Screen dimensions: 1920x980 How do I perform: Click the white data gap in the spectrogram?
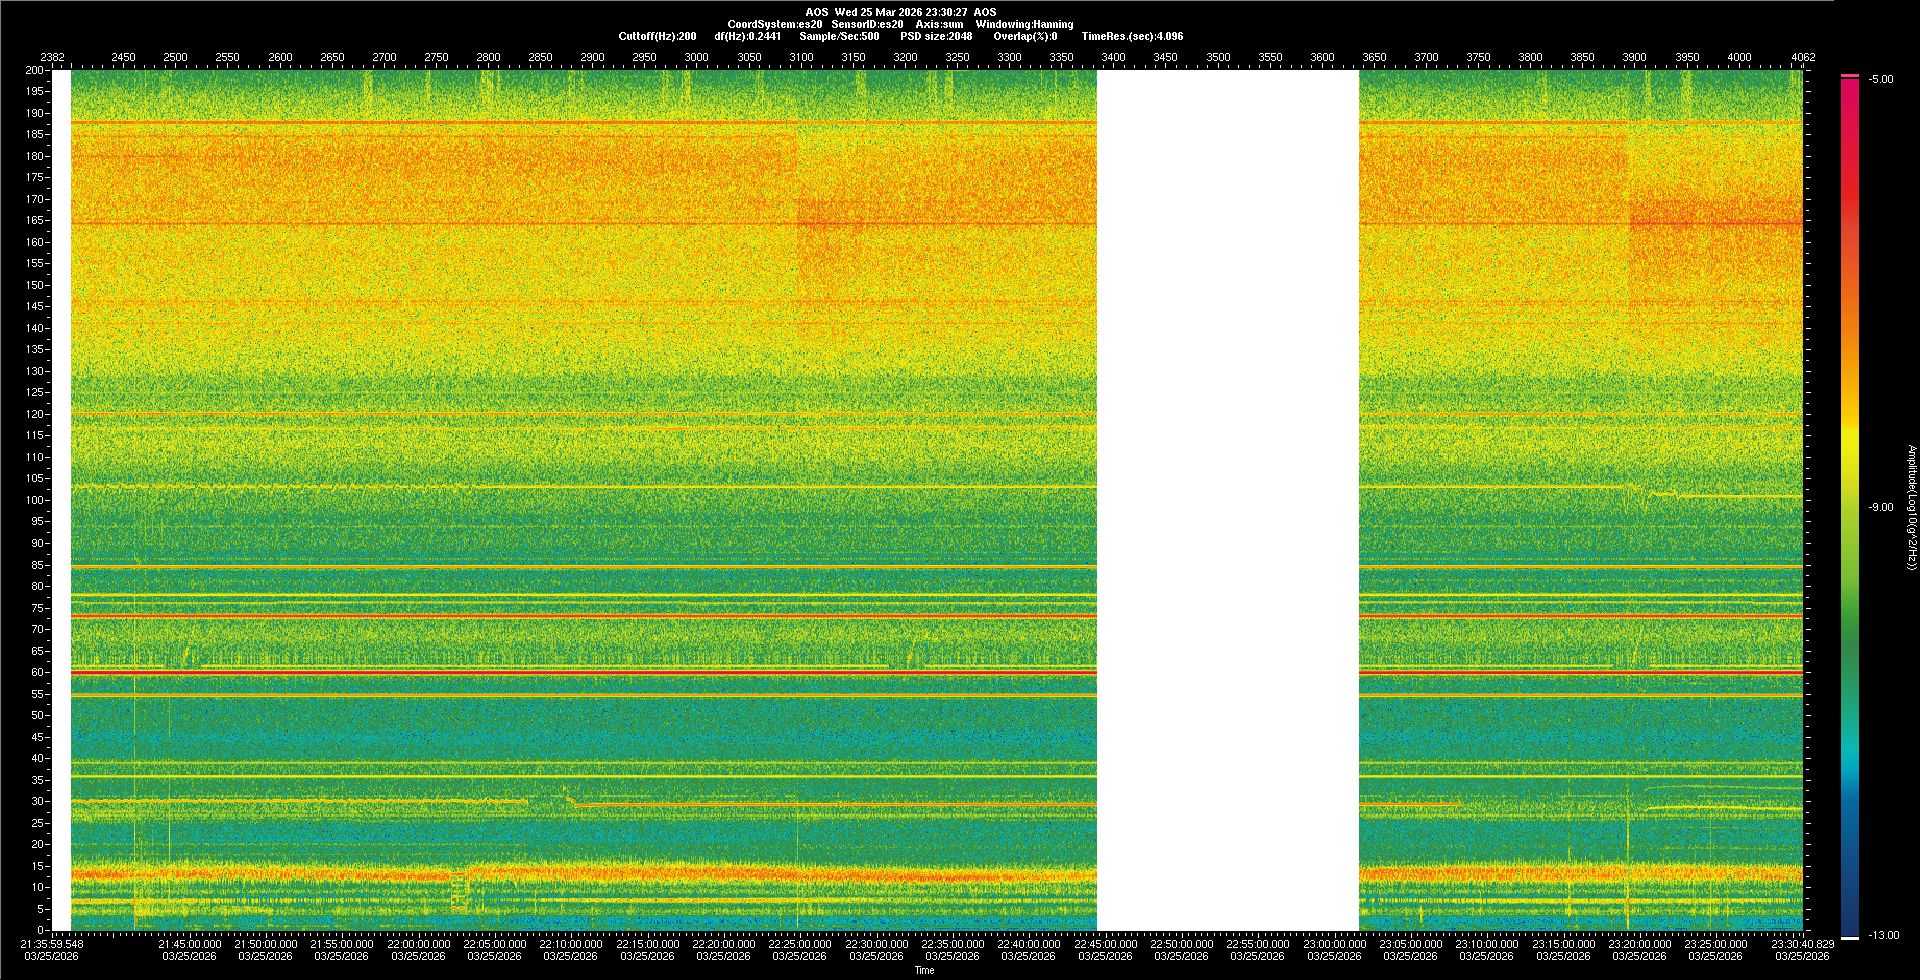pyautogui.click(x=1227, y=500)
